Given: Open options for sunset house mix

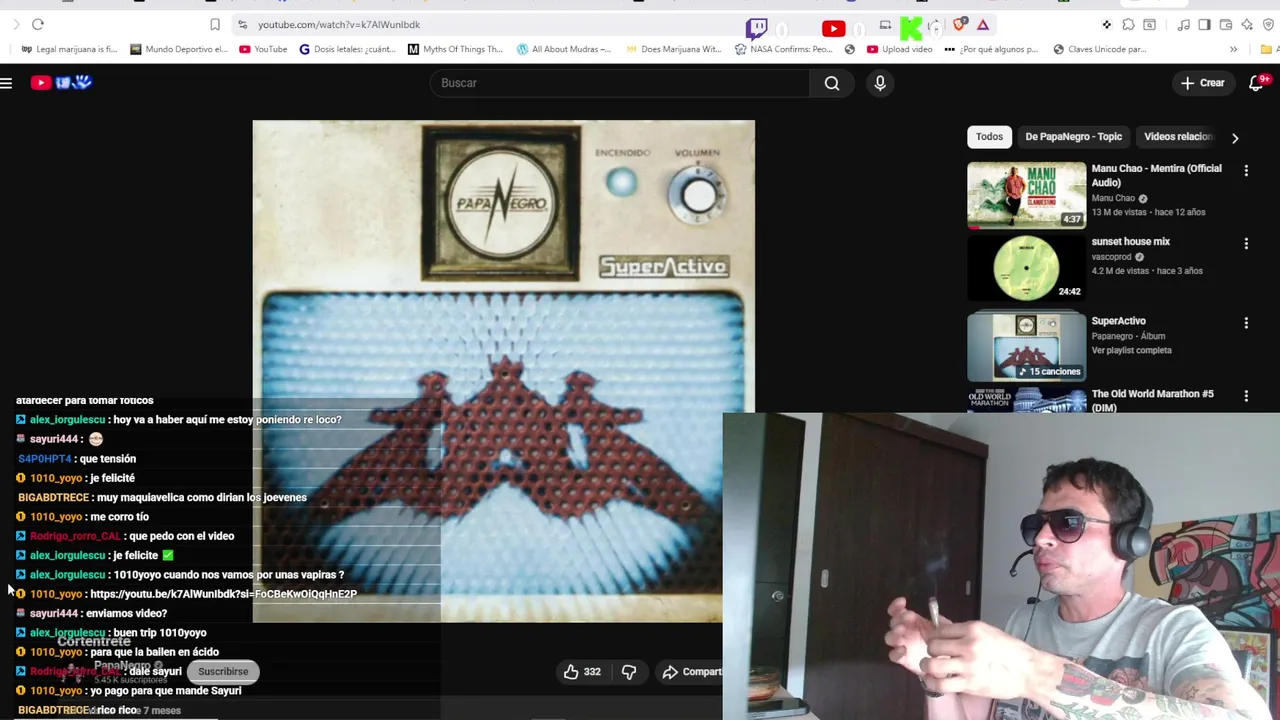Looking at the screenshot, I should 1246,243.
